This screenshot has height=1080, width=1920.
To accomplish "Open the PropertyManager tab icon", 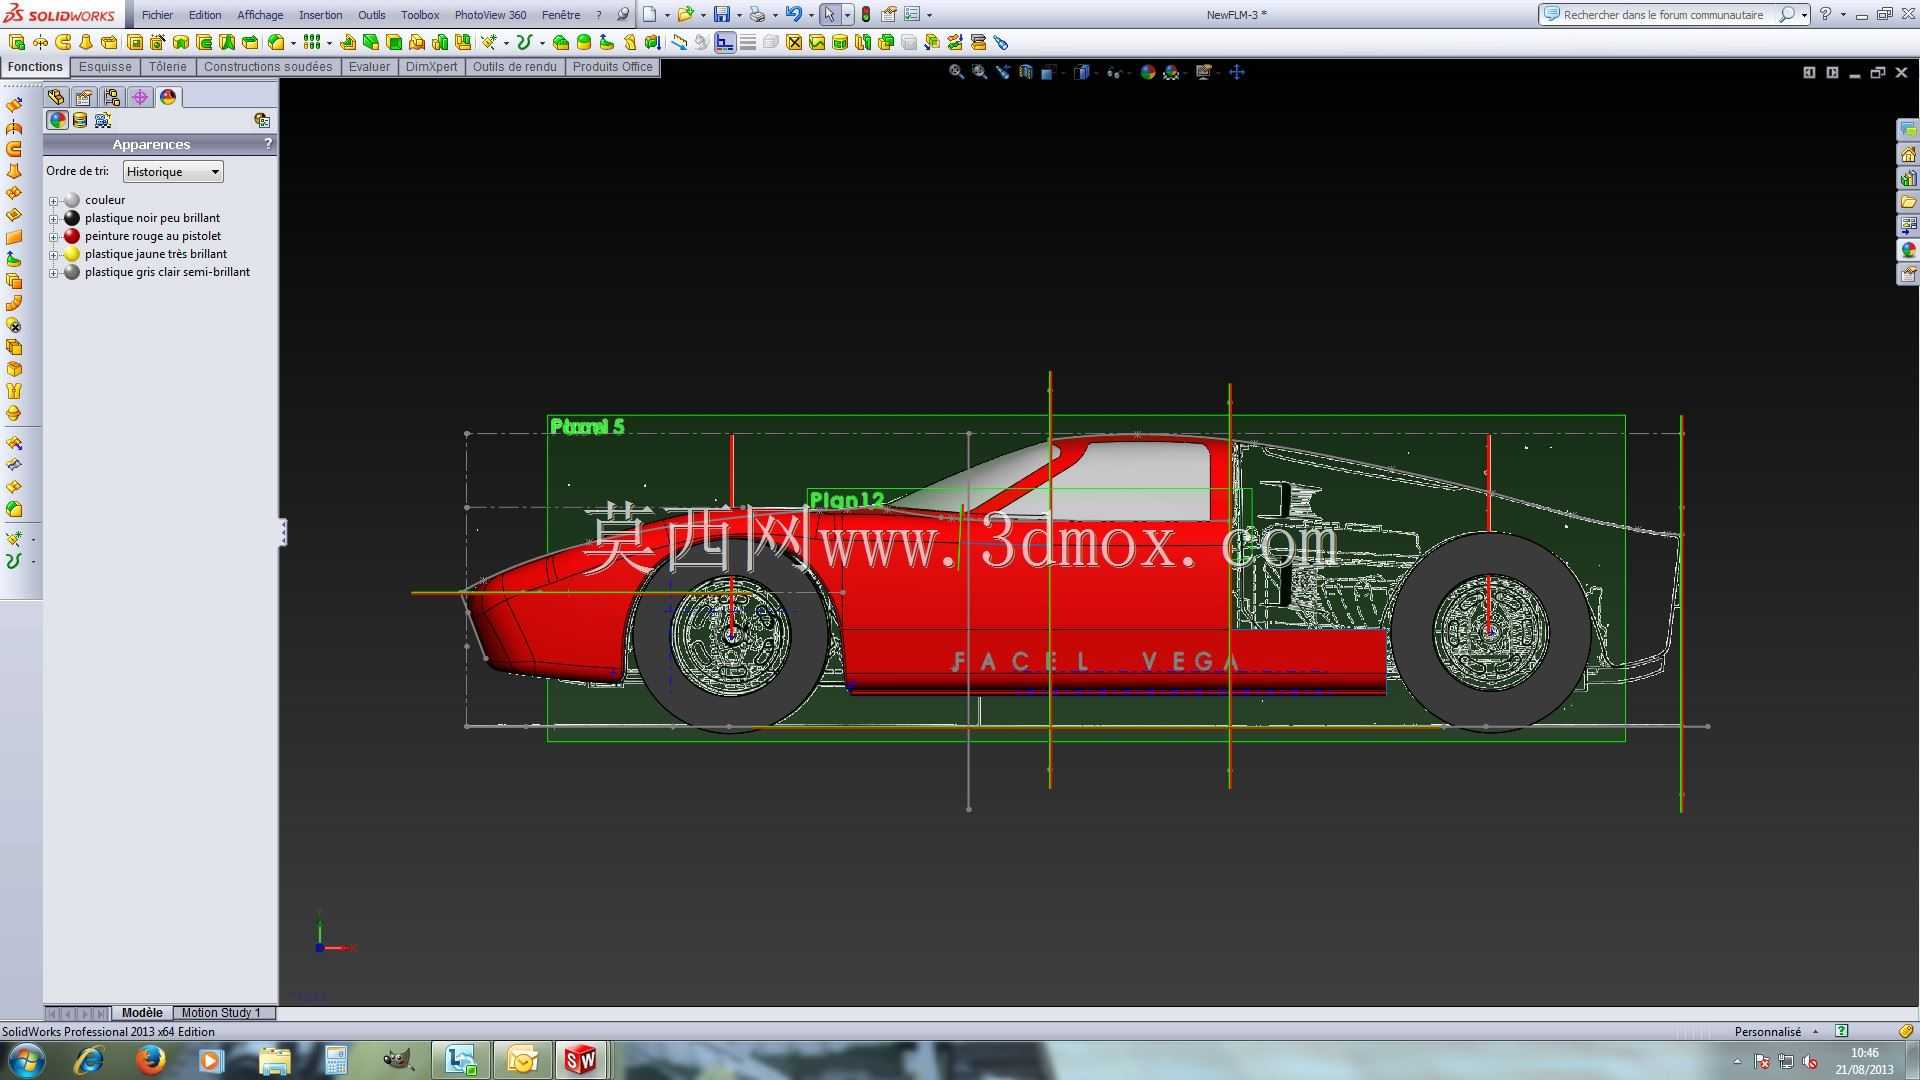I will coord(84,97).
